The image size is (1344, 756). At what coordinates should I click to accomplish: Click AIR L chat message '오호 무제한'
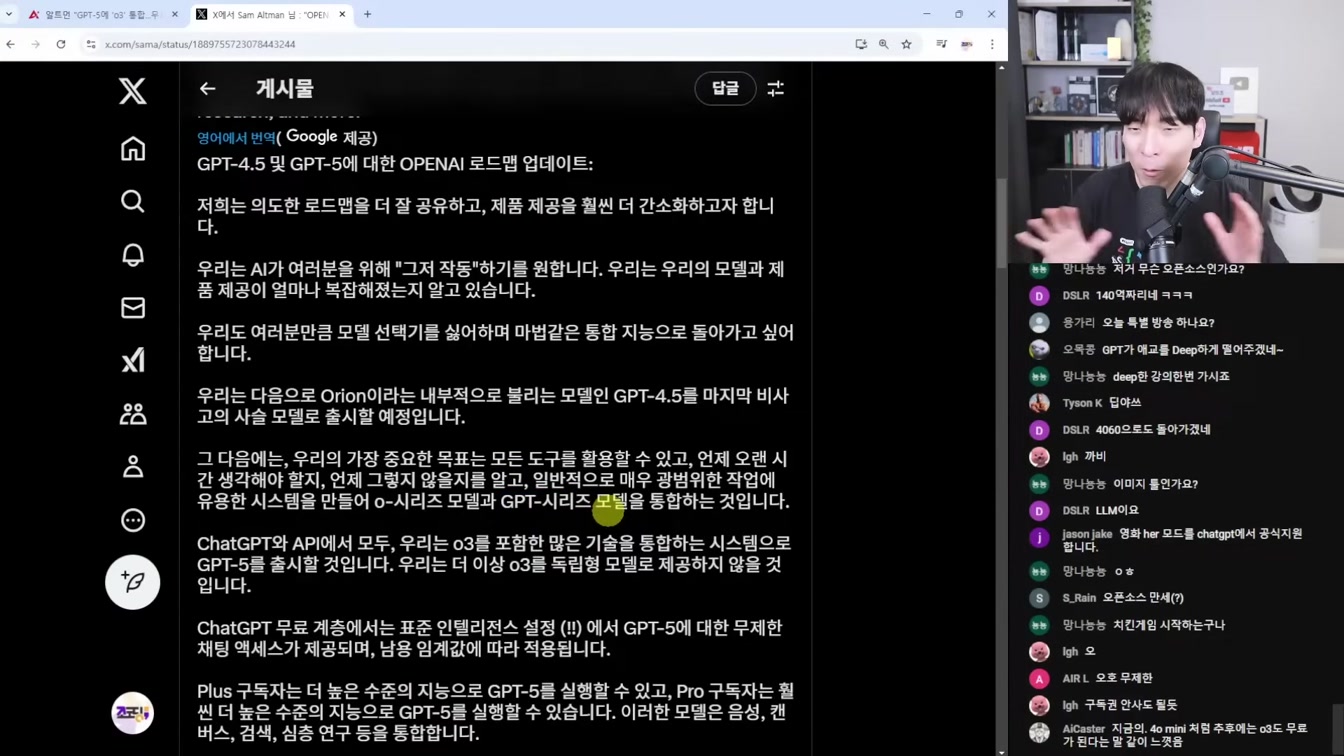1124,679
